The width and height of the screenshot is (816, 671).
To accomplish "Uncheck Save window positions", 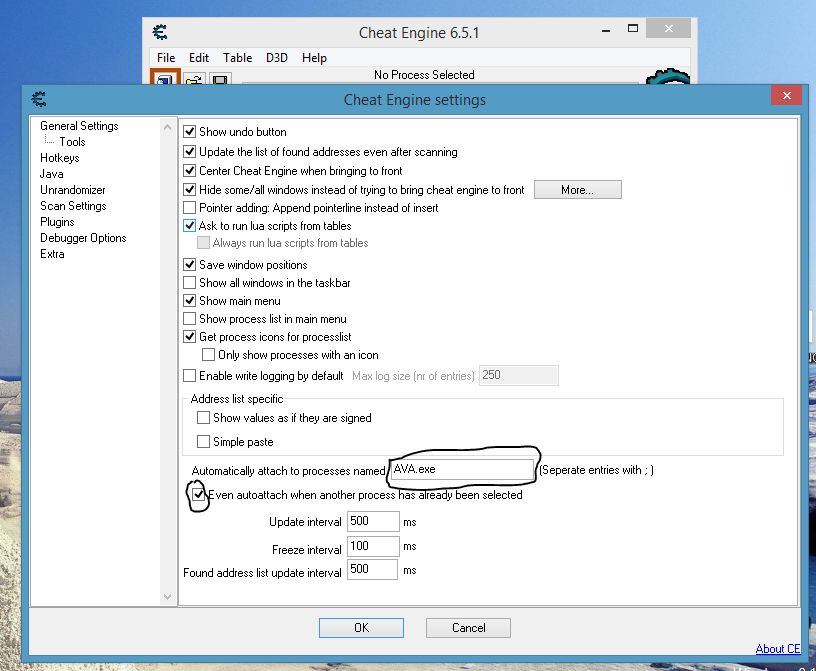I will point(189,264).
